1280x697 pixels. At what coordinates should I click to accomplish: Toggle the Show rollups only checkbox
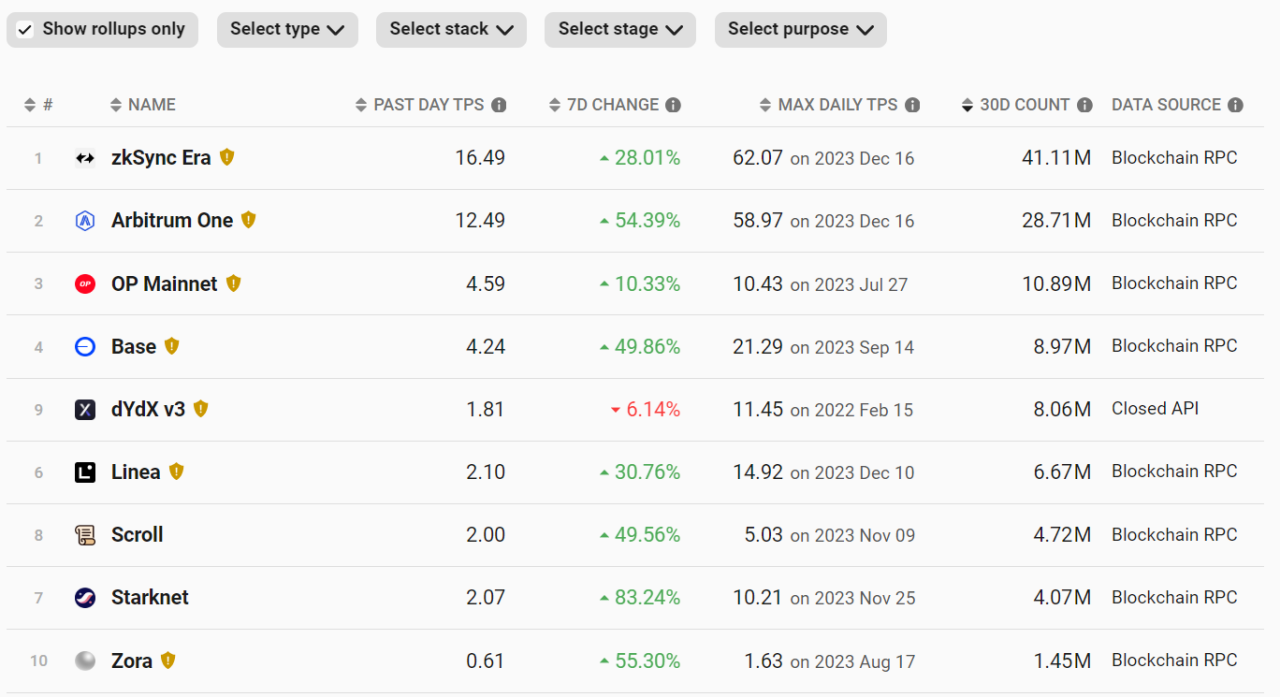26,30
